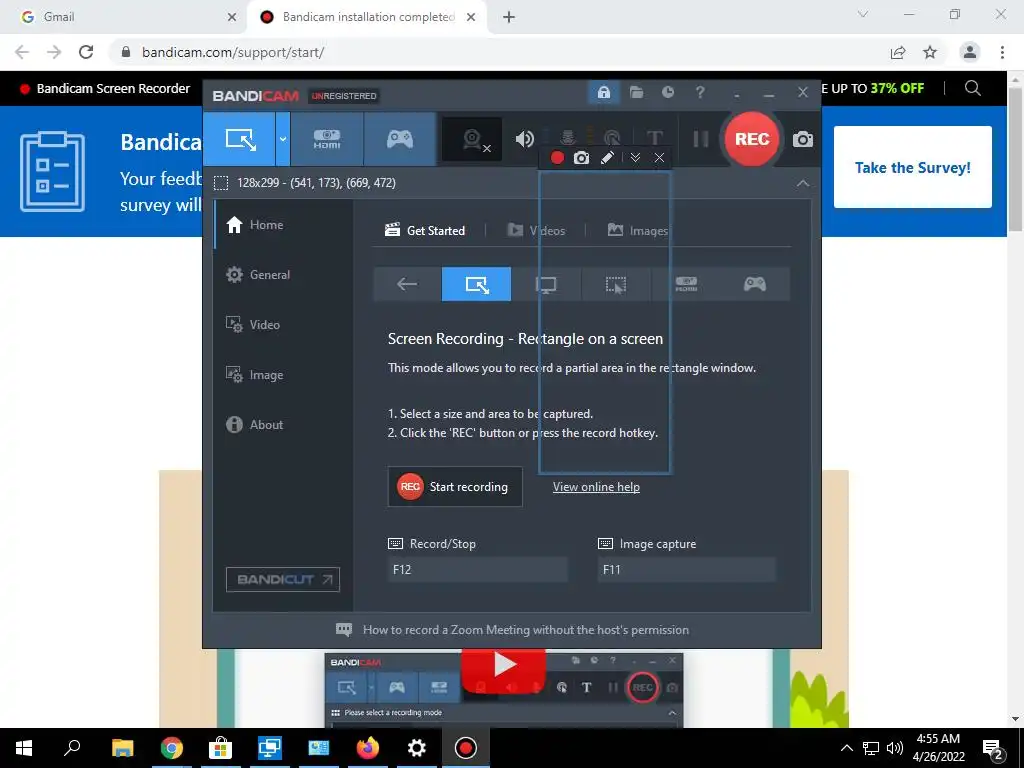1024x768 pixels.
Task: Click the BANDICUT button
Action: [x=283, y=579]
